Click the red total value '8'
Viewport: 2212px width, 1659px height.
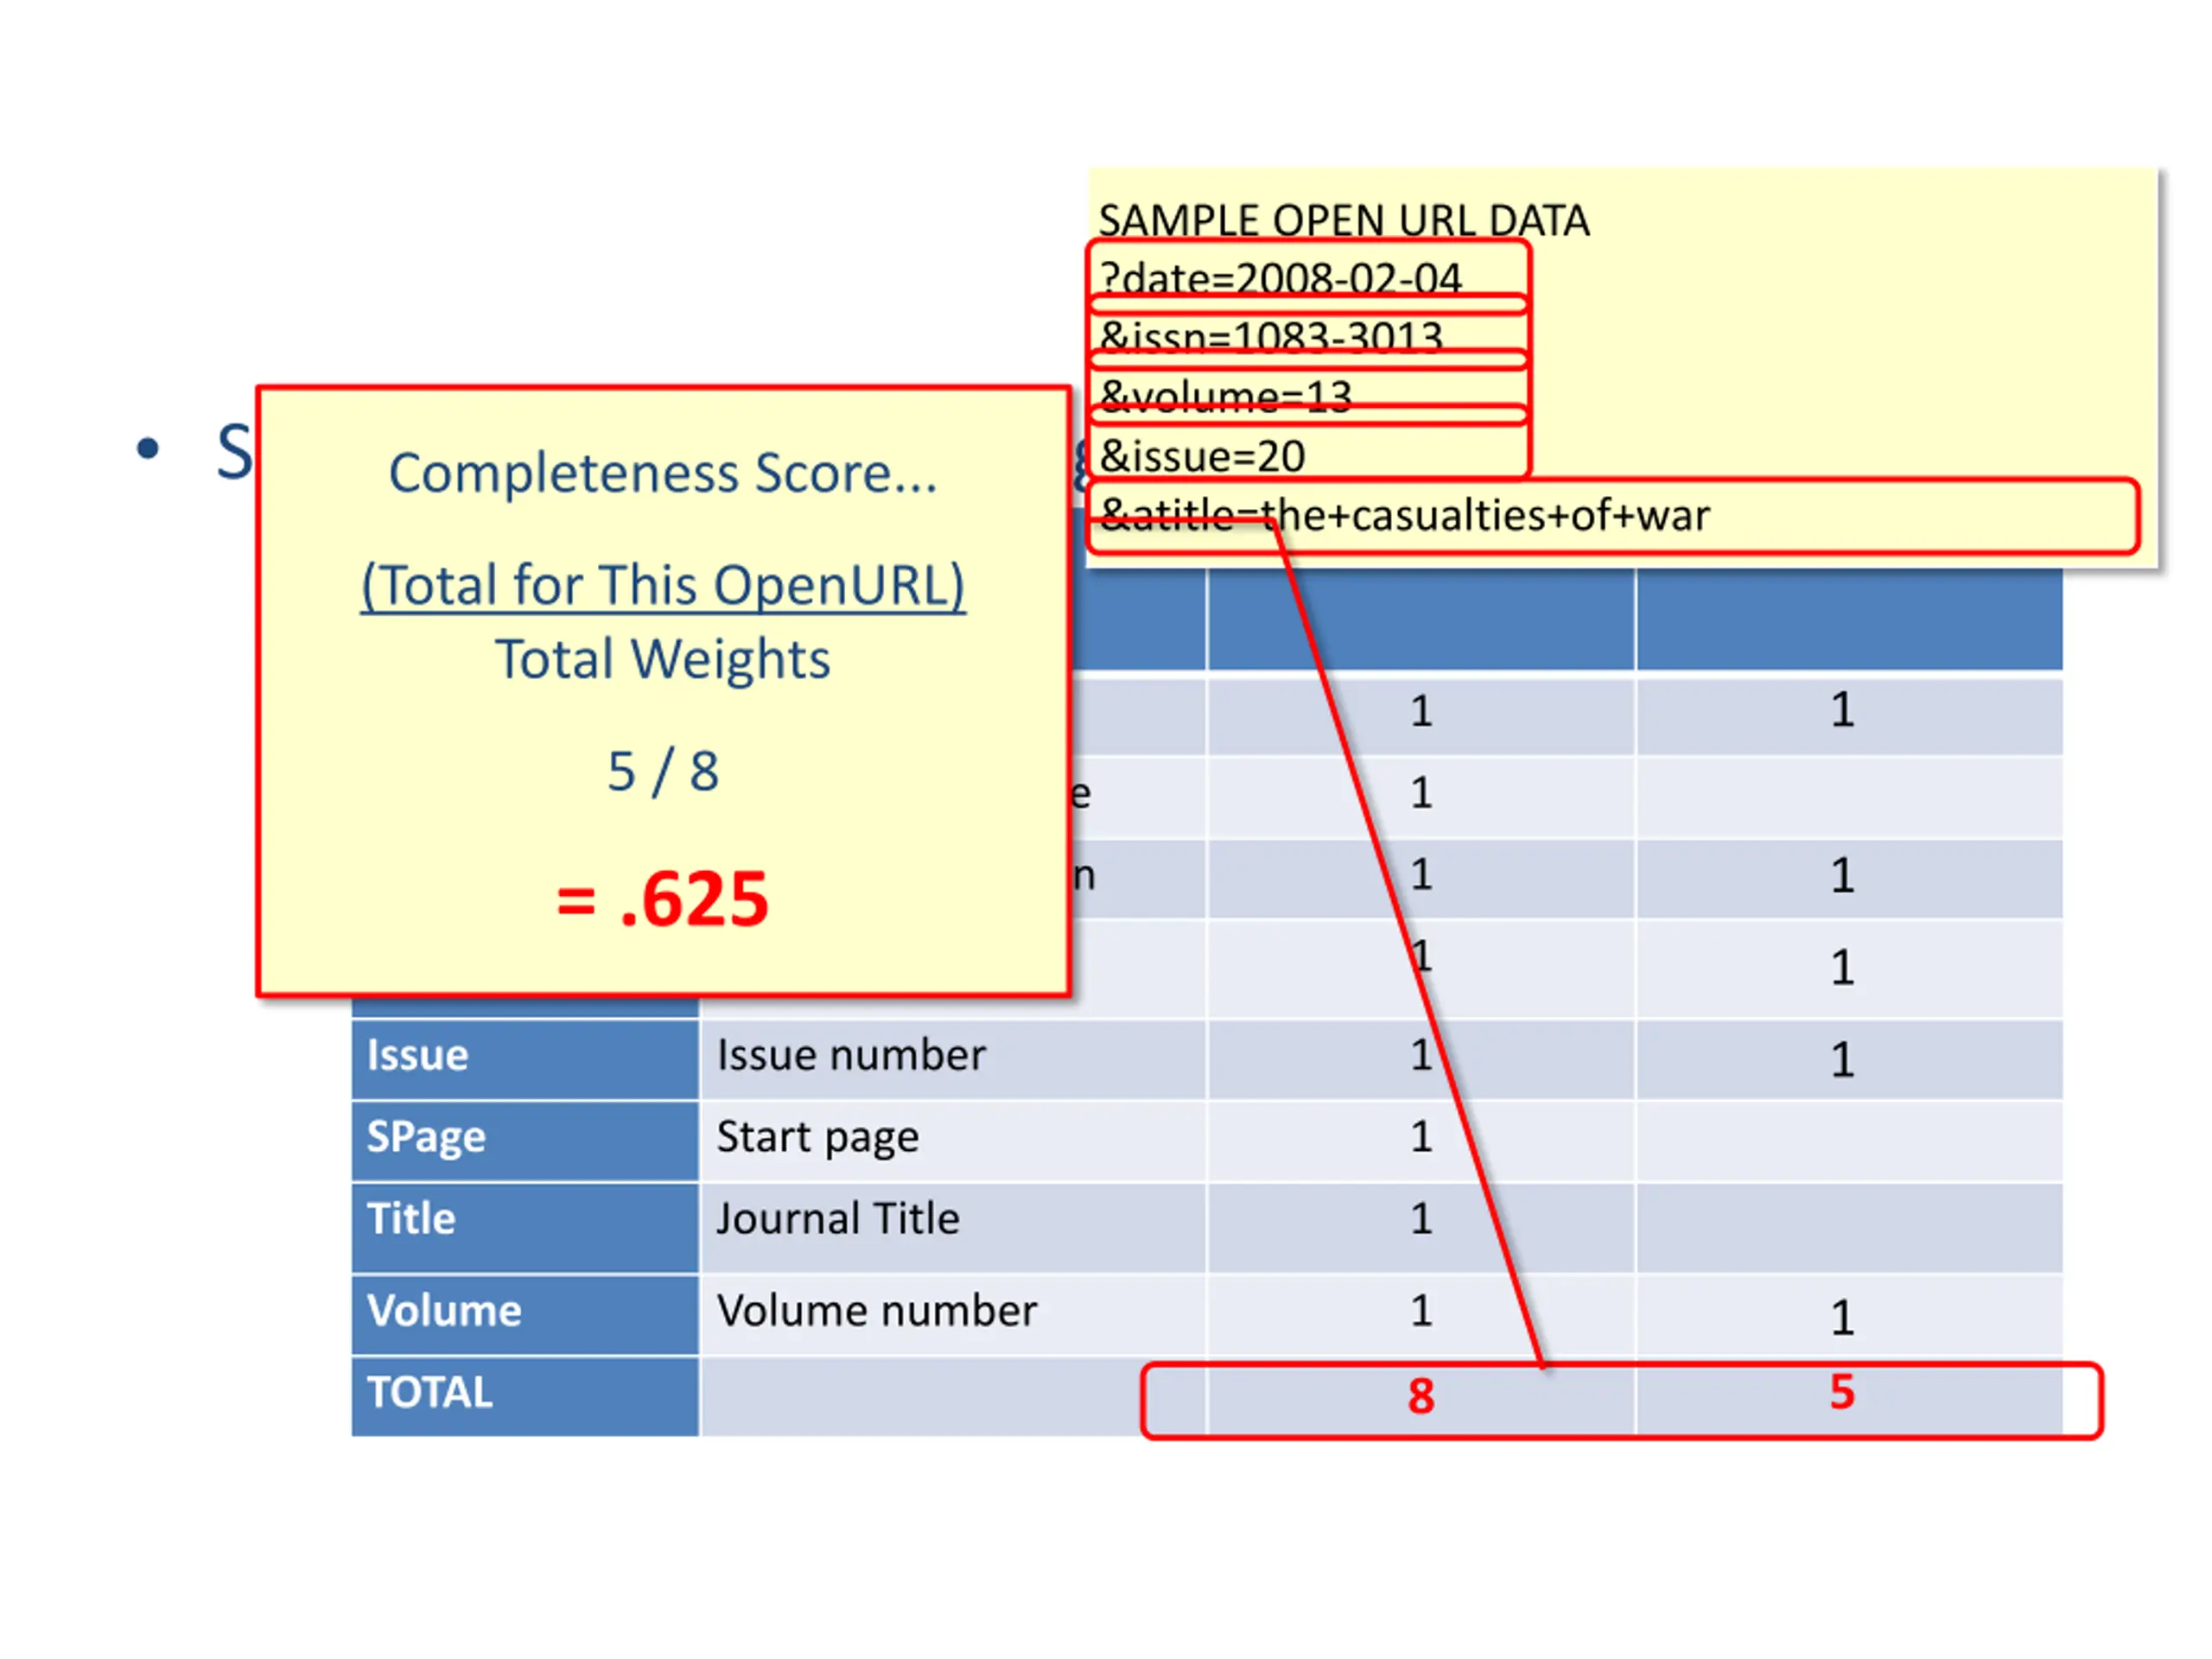pos(1421,1396)
